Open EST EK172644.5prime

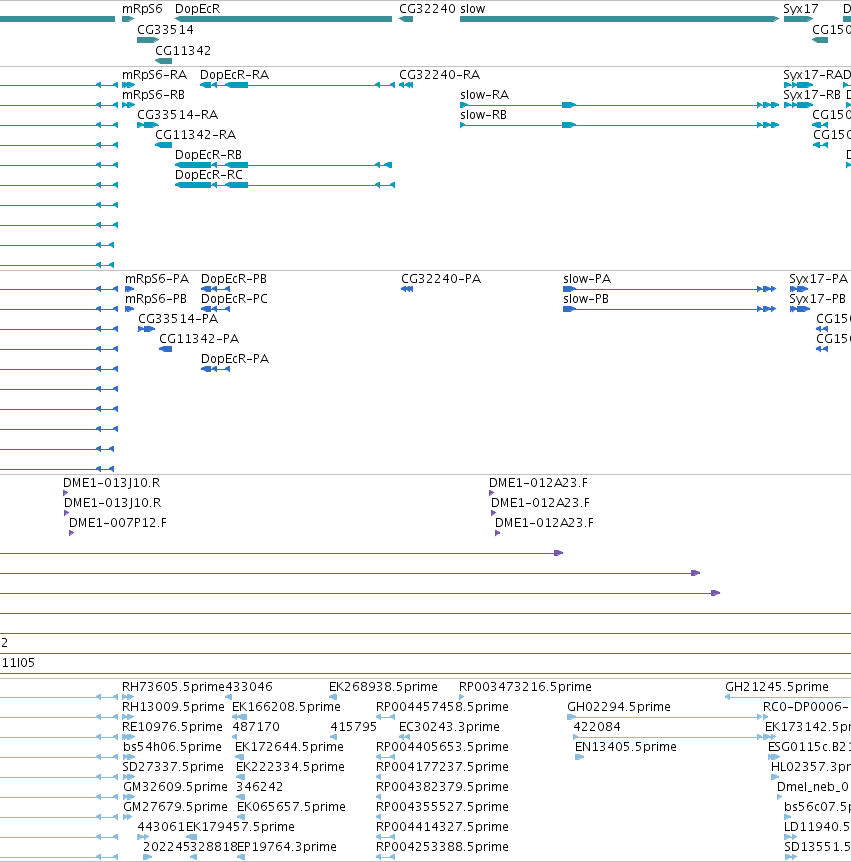click(x=289, y=747)
